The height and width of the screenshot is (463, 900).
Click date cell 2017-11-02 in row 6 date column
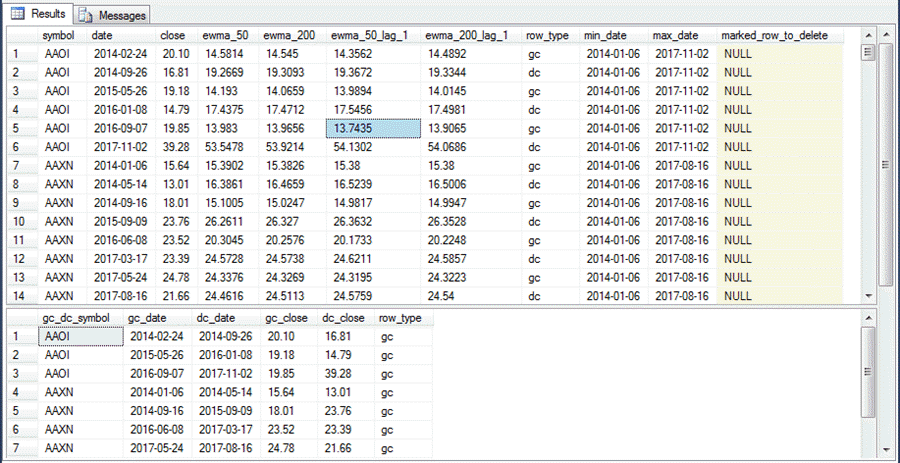click(119, 147)
